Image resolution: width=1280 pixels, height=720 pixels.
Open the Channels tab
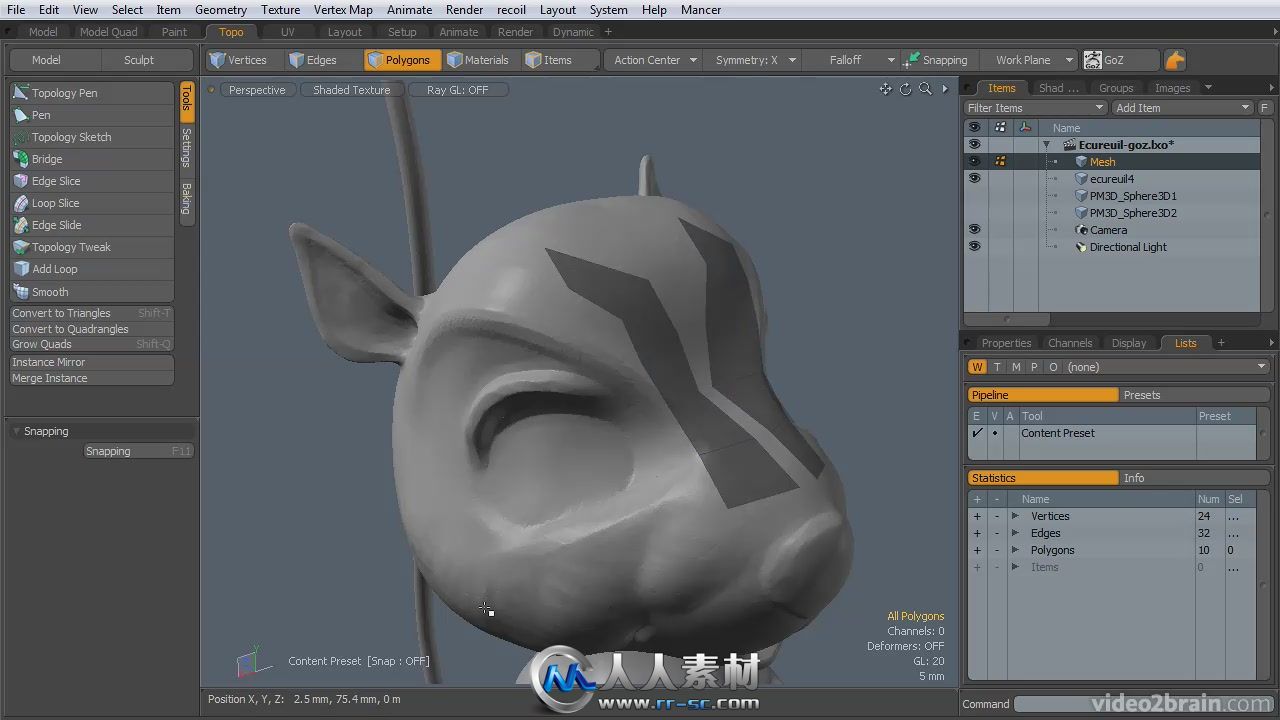(1070, 343)
